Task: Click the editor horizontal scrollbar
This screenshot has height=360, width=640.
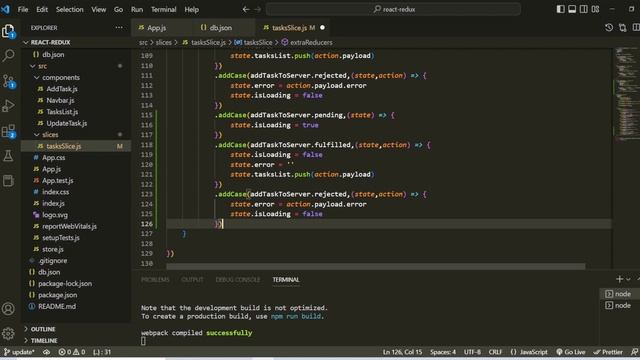Action: click(x=376, y=266)
